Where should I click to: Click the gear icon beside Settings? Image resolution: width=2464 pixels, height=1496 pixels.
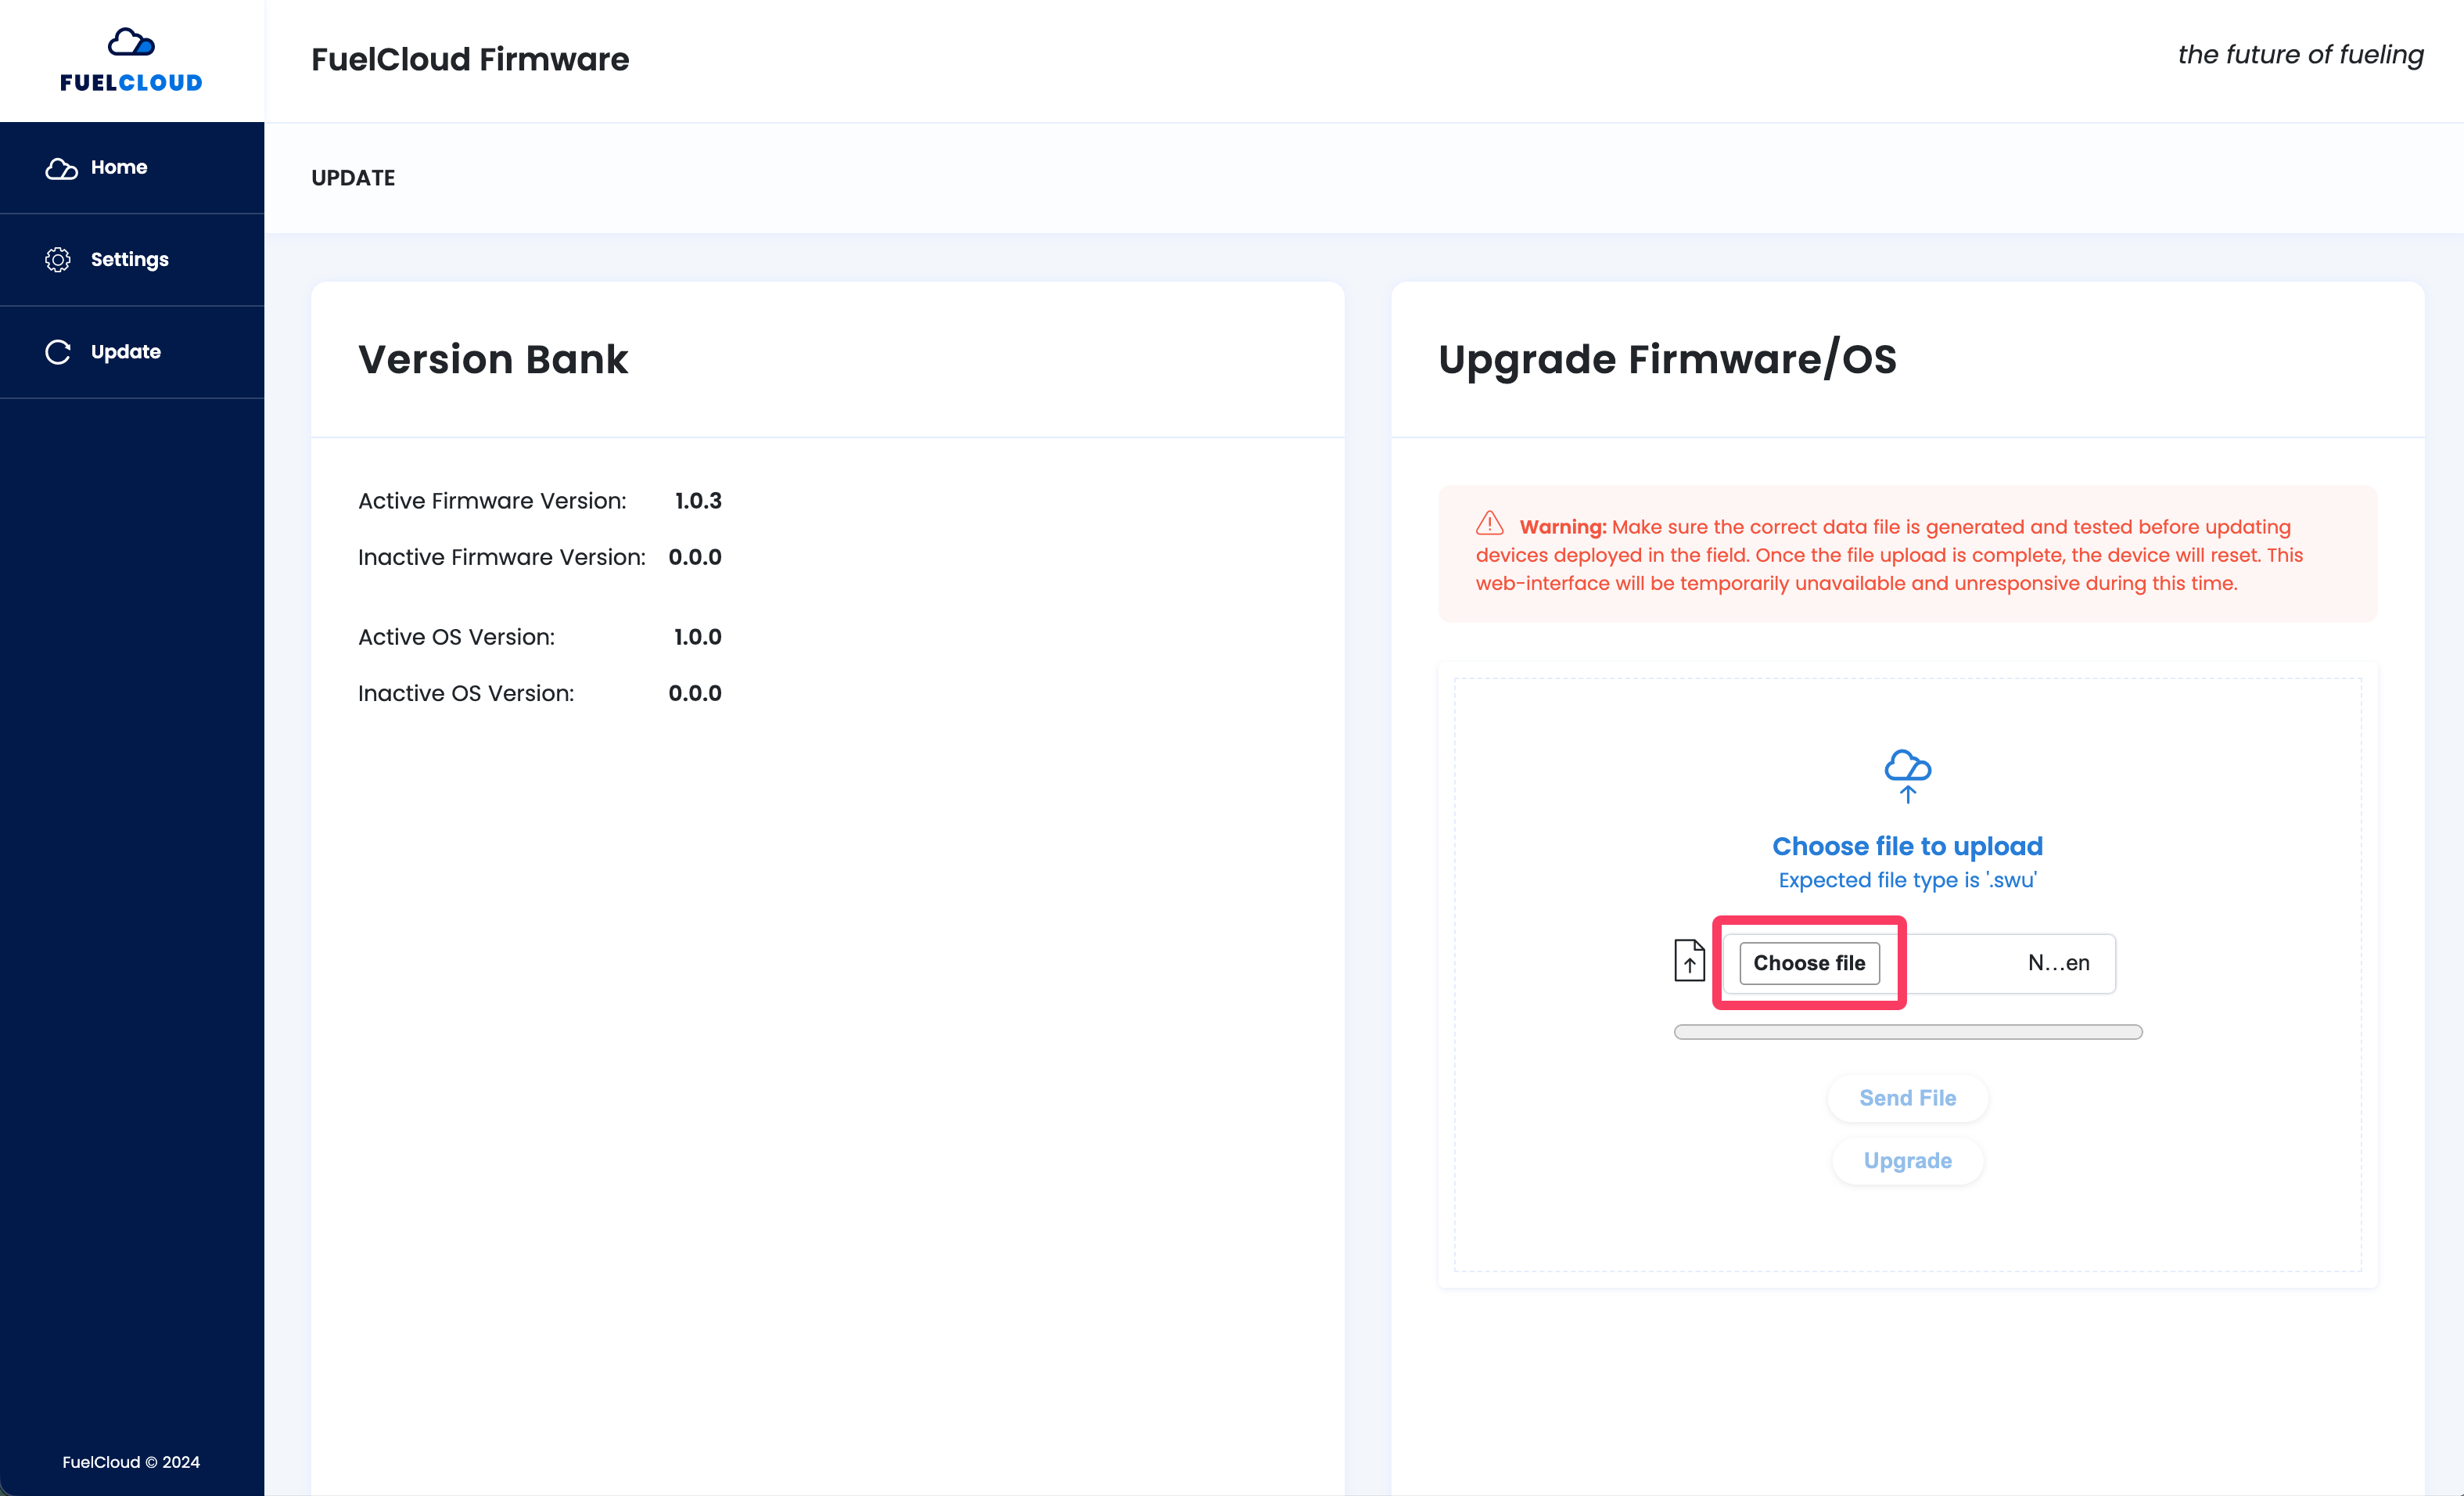(x=58, y=260)
